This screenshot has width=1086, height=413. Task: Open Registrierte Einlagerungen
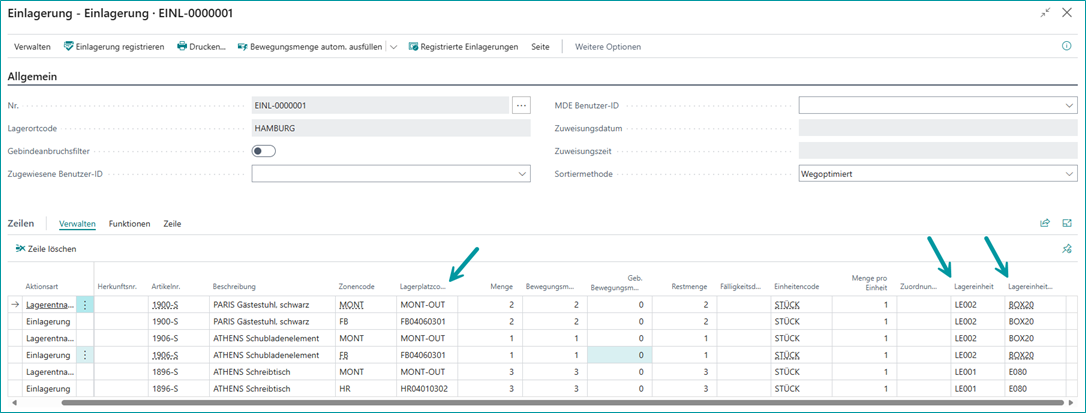pos(468,47)
